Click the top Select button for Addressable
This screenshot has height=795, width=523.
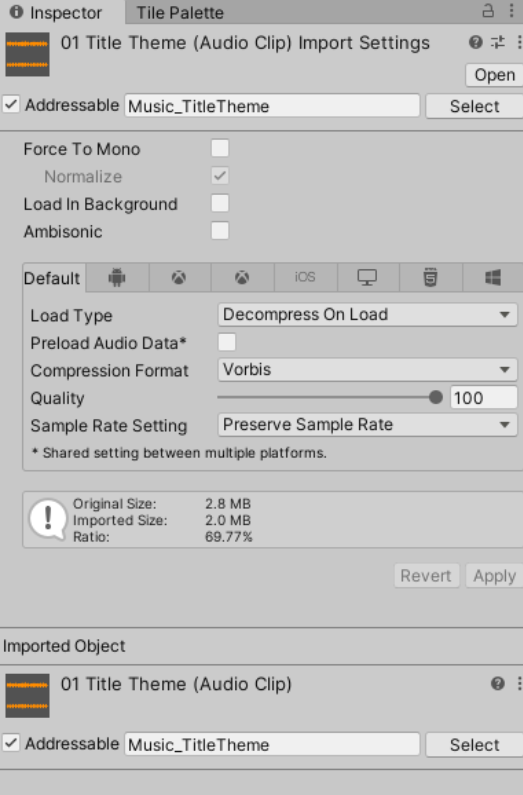coord(474,106)
